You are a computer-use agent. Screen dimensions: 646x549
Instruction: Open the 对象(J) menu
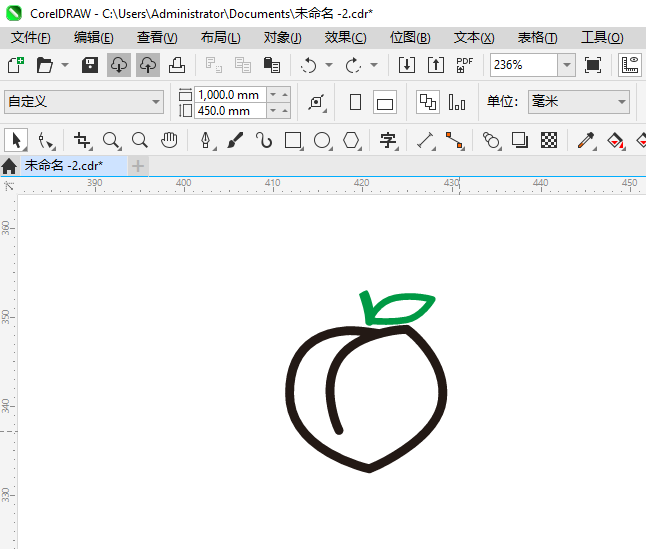coord(283,37)
